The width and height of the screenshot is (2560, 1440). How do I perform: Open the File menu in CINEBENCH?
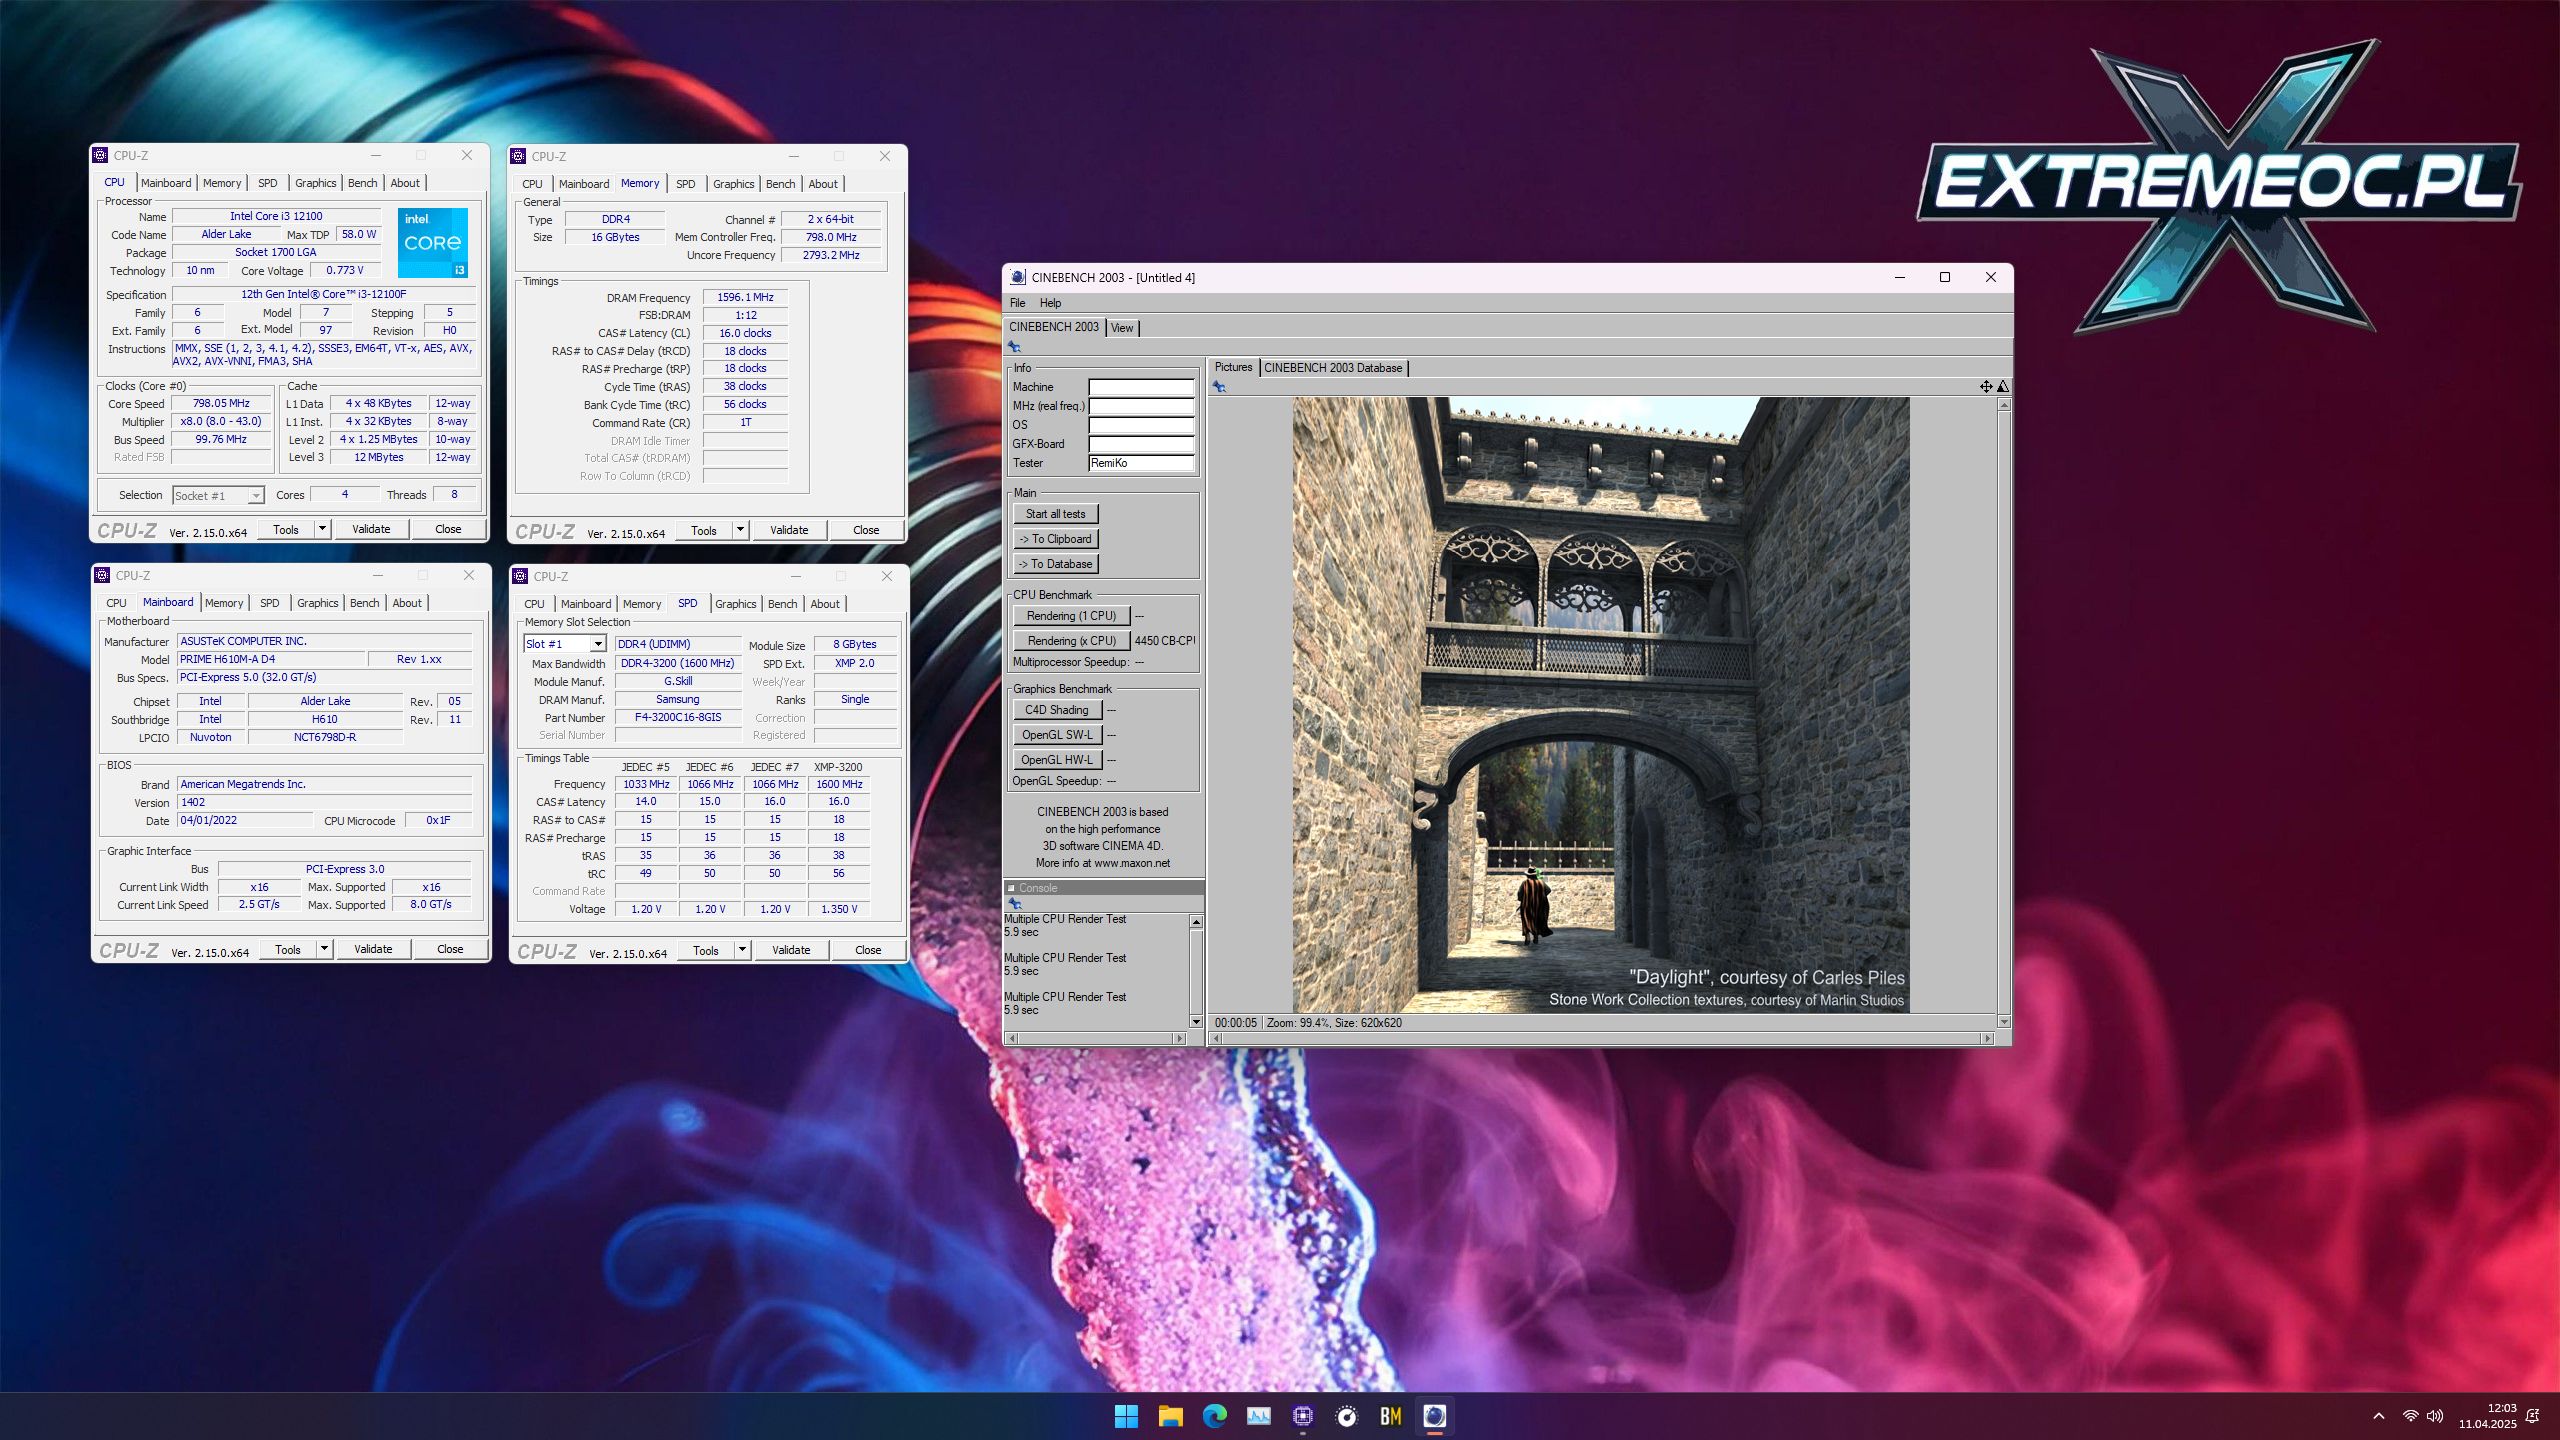point(1017,303)
